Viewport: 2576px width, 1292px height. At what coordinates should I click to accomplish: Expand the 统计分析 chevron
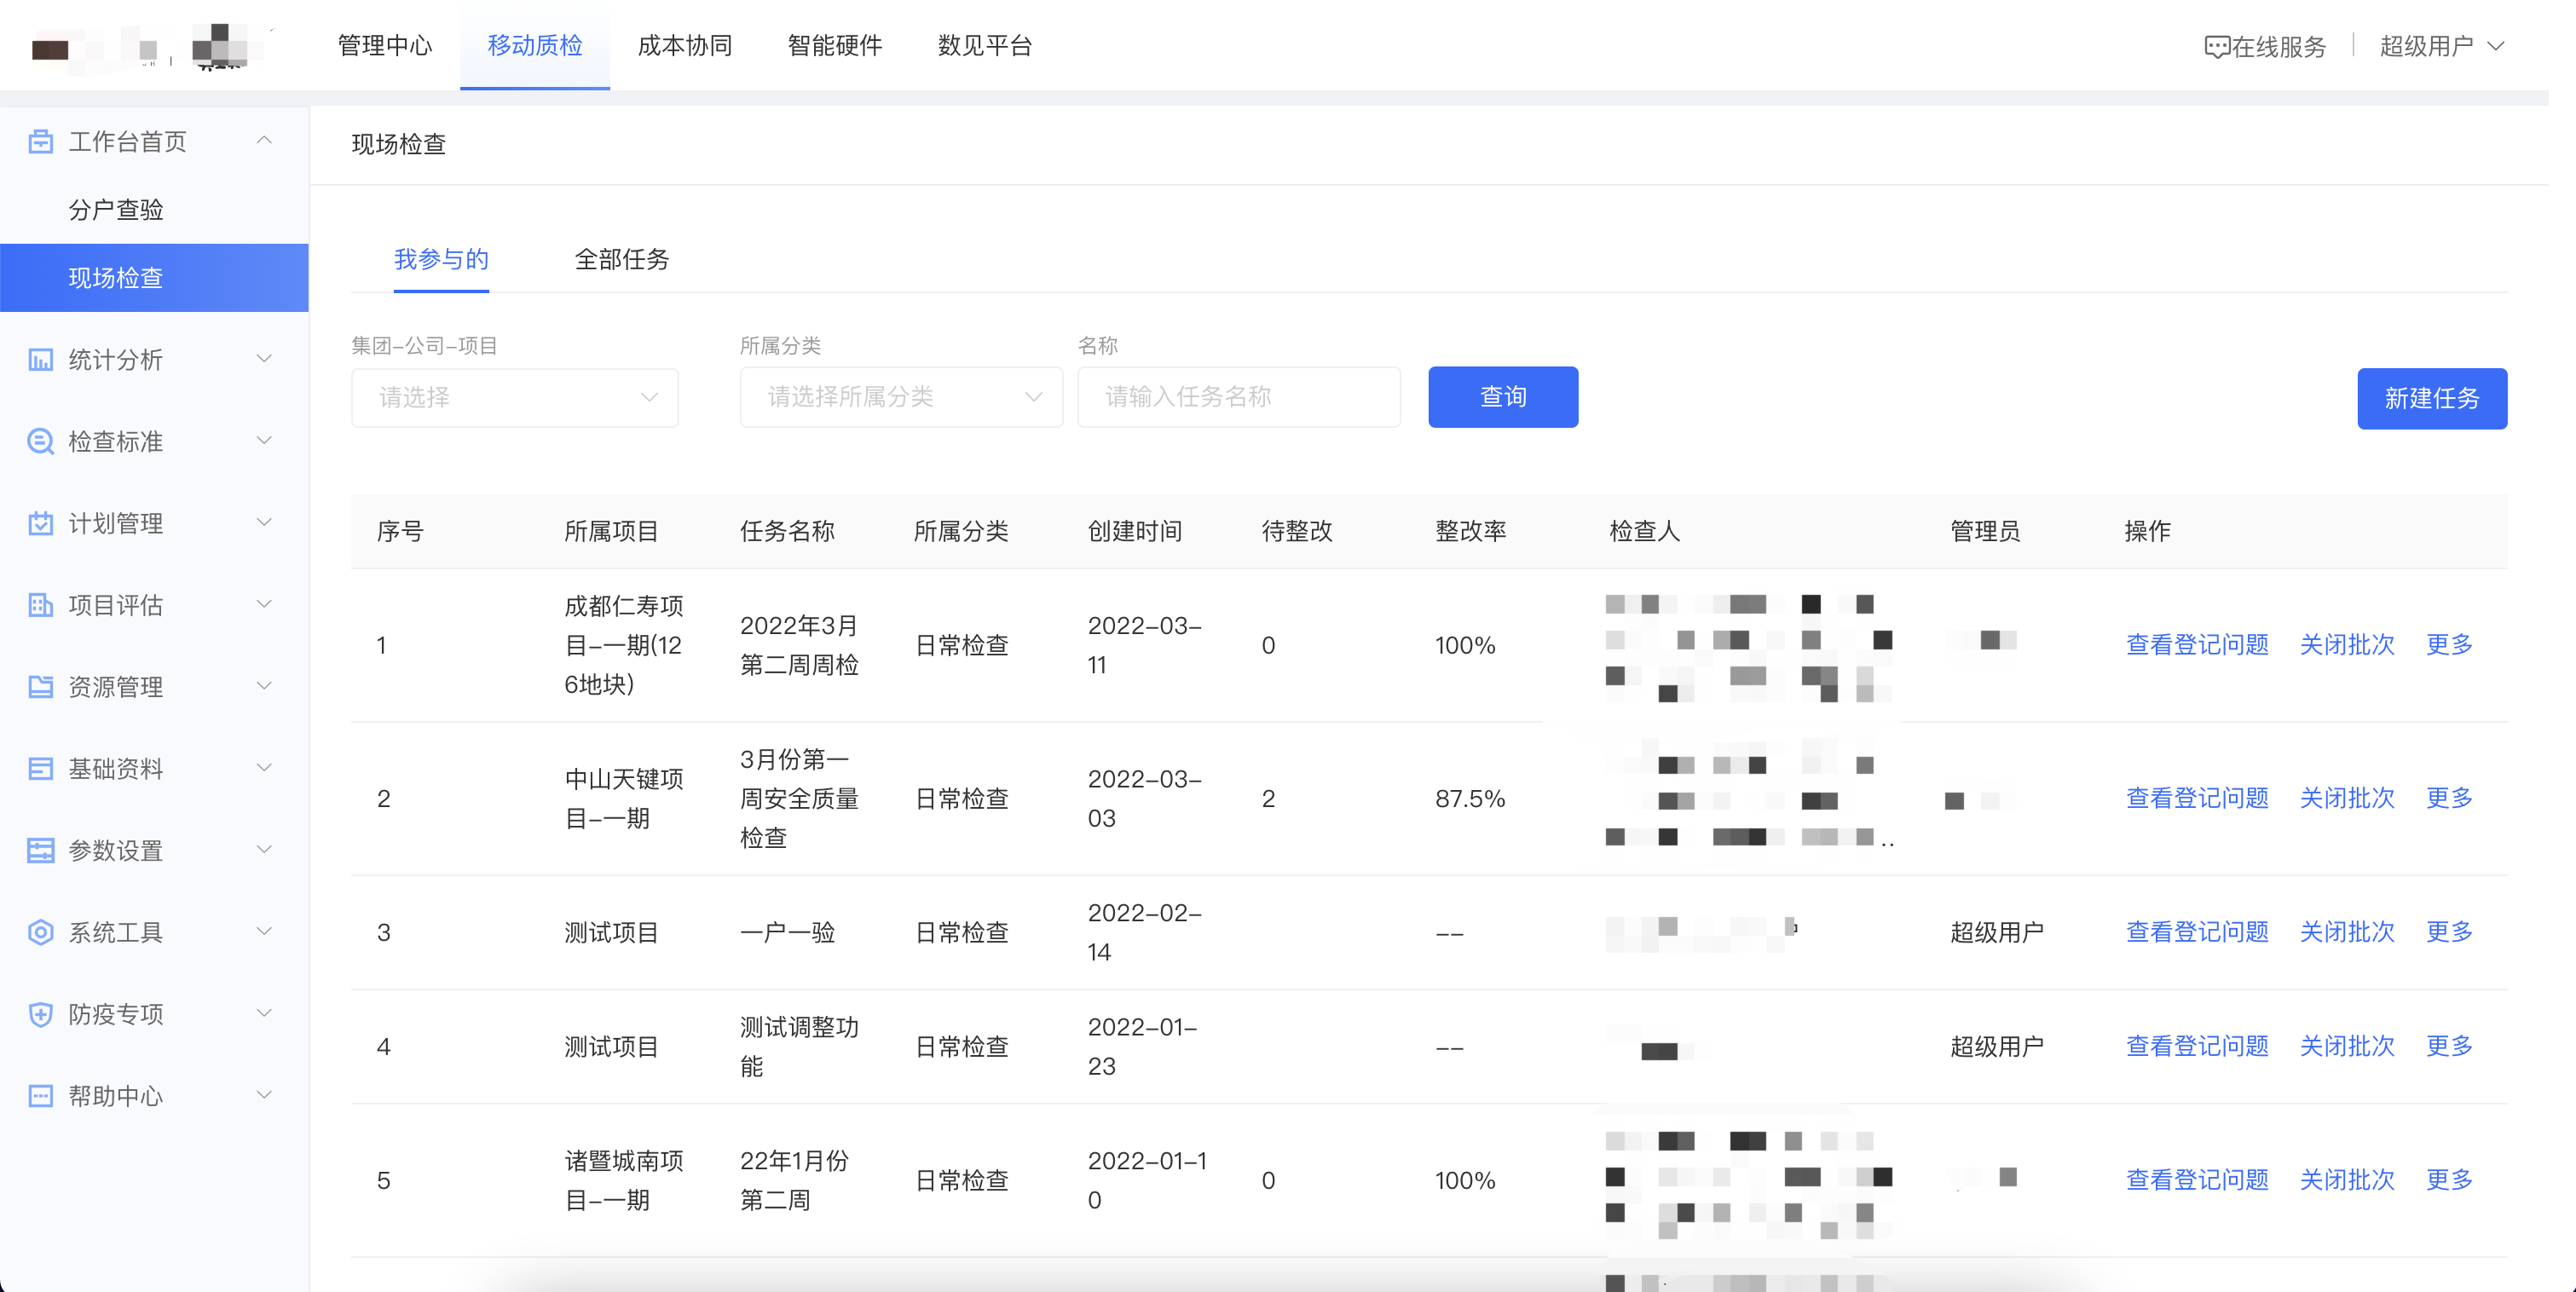coord(264,359)
